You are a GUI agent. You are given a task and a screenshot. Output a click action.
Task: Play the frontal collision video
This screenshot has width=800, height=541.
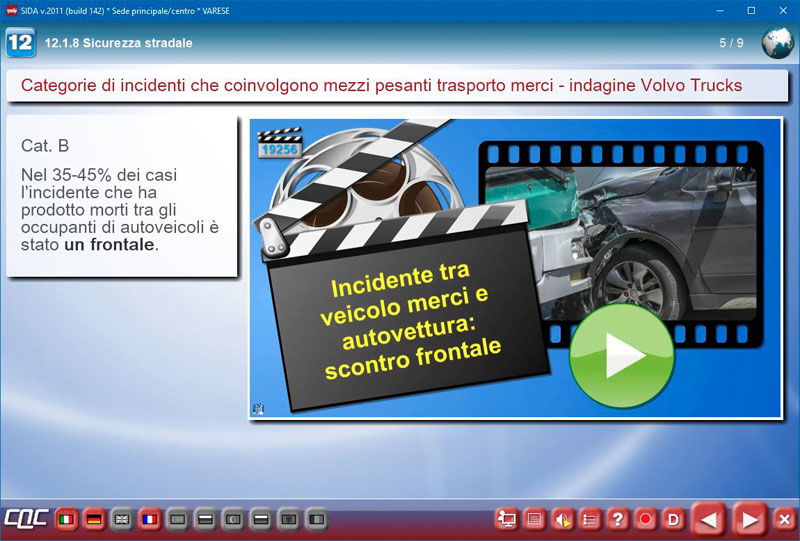pyautogui.click(x=608, y=356)
